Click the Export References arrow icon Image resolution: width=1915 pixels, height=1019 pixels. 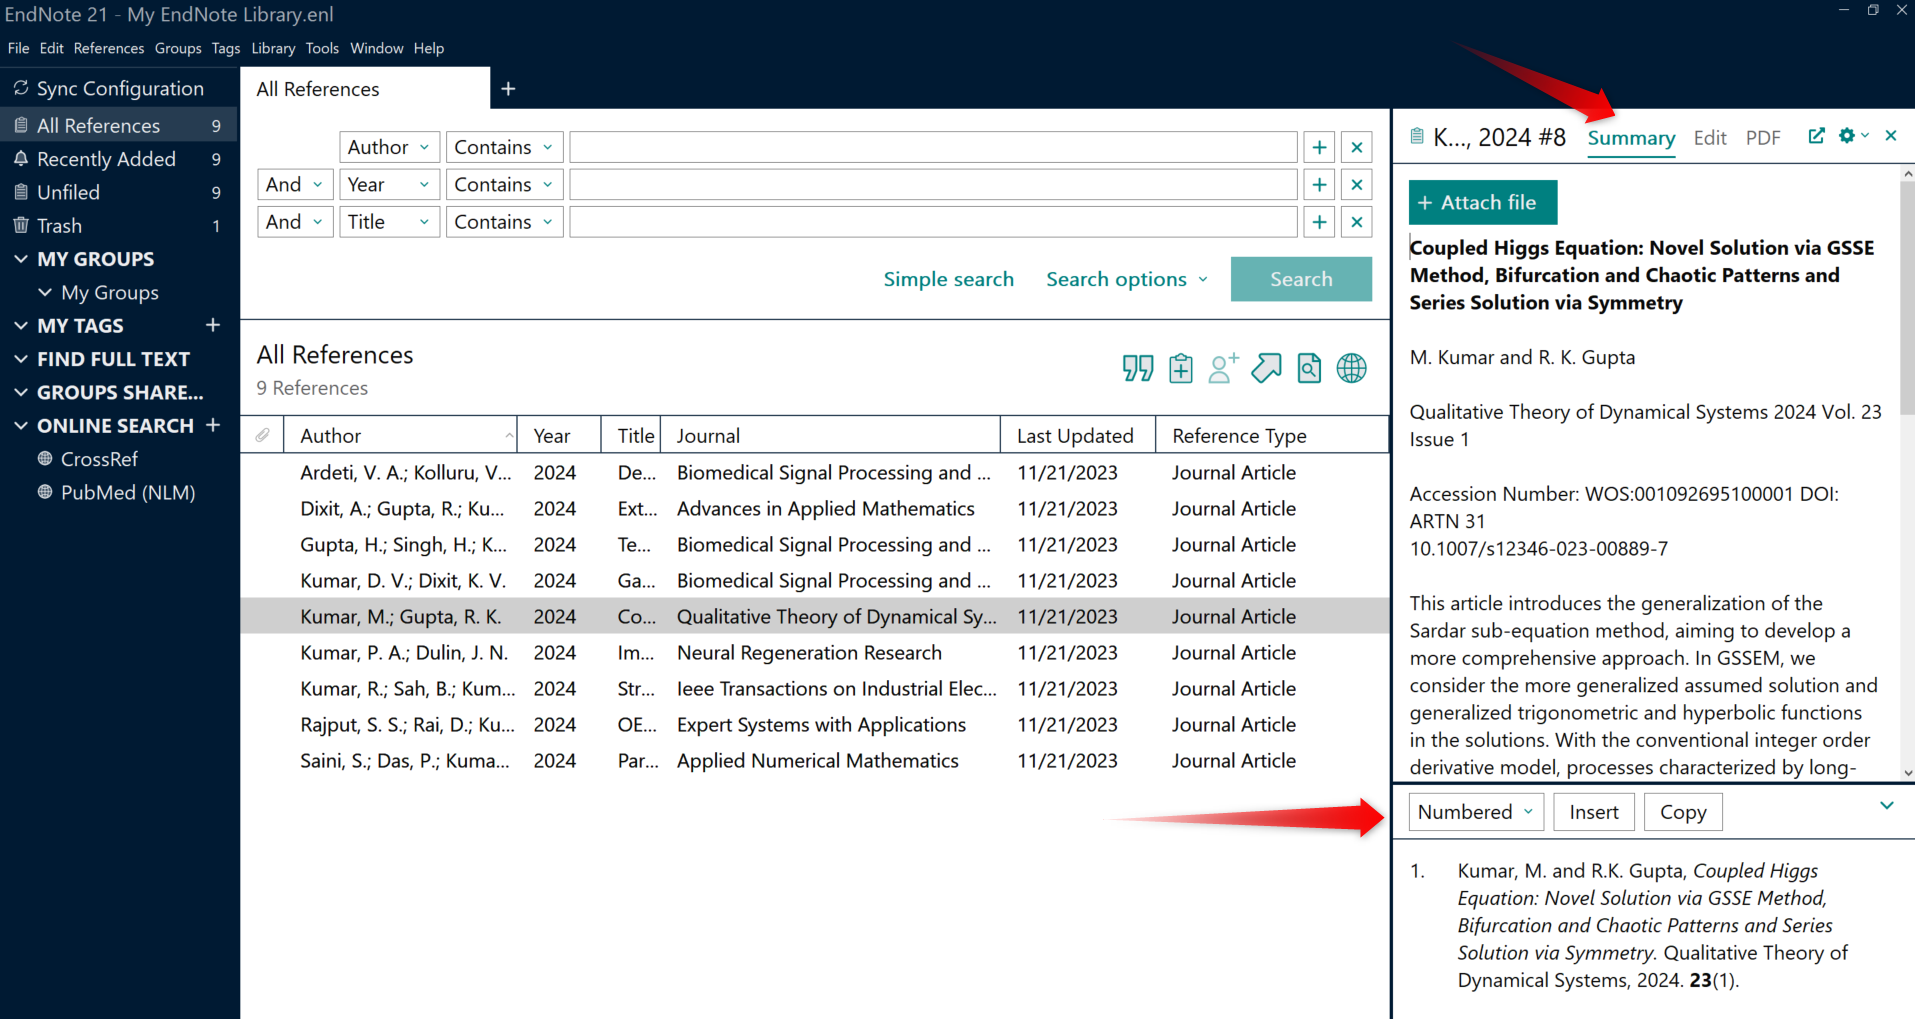click(1266, 368)
